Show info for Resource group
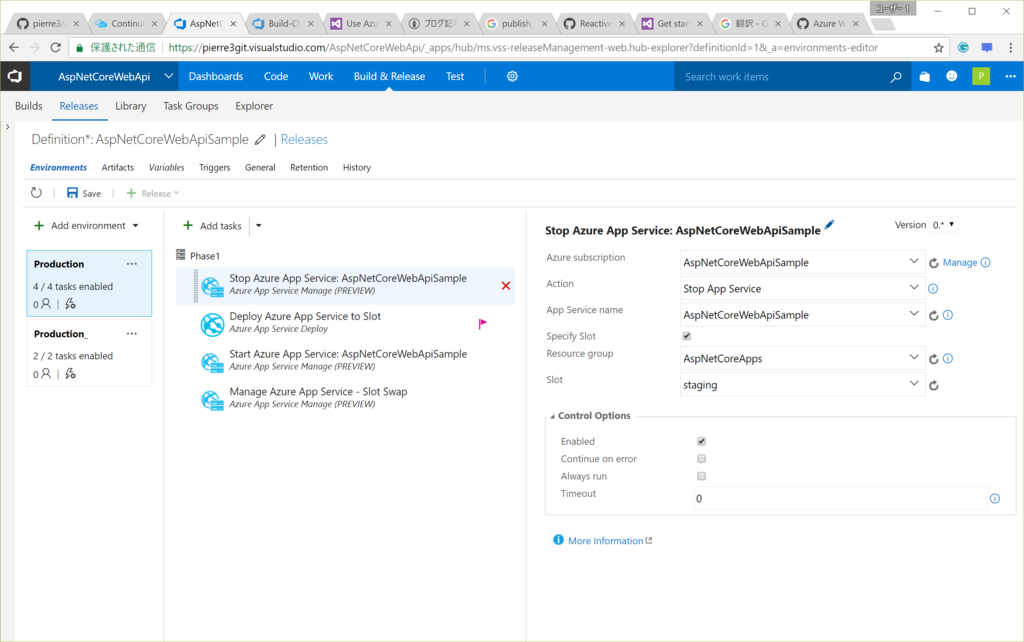This screenshot has height=642, width=1024. pos(948,359)
